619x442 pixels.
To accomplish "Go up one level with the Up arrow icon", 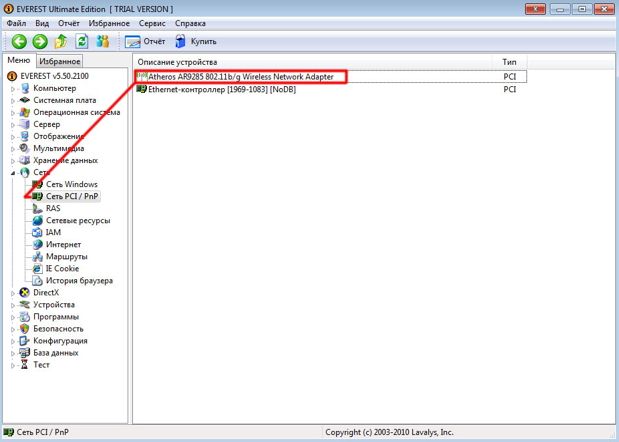I will pyautogui.click(x=60, y=41).
